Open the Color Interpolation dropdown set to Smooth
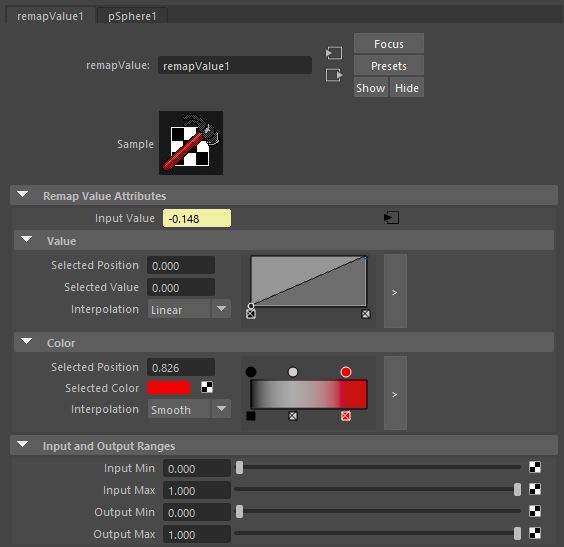 pyautogui.click(x=189, y=409)
